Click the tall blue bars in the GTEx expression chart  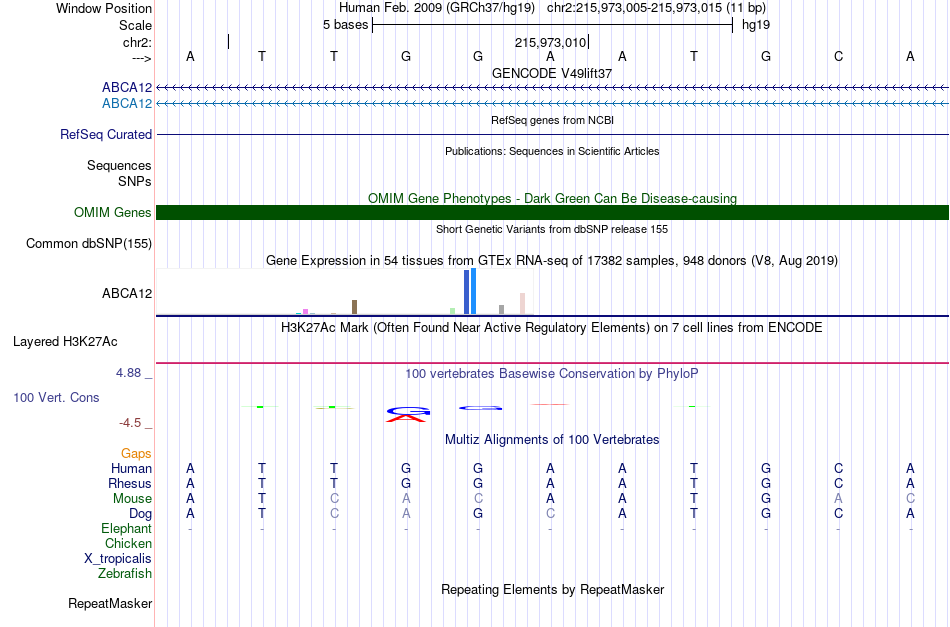[x=470, y=291]
